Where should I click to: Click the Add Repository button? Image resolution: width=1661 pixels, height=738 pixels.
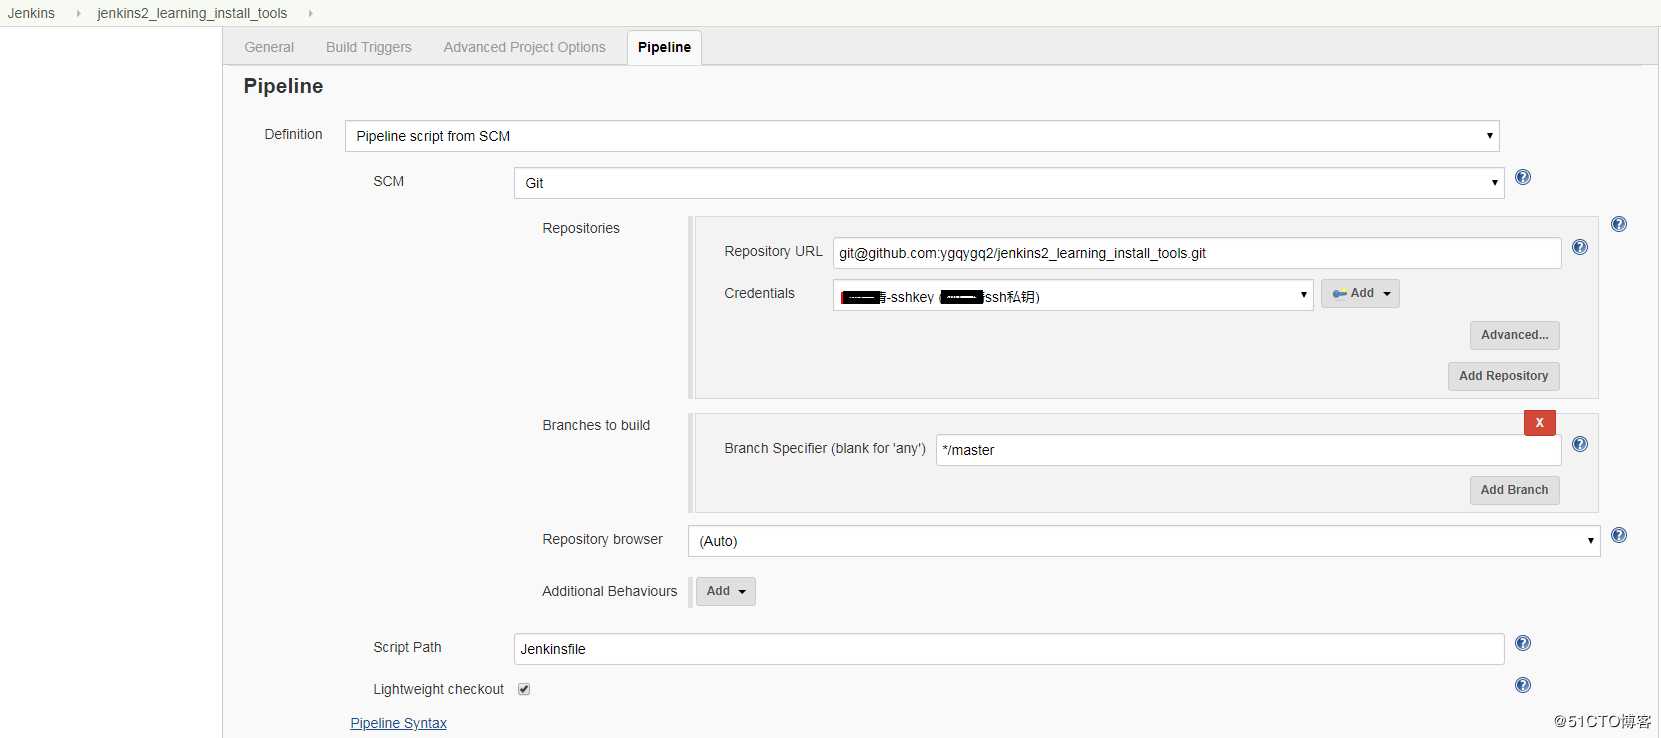coord(1503,376)
